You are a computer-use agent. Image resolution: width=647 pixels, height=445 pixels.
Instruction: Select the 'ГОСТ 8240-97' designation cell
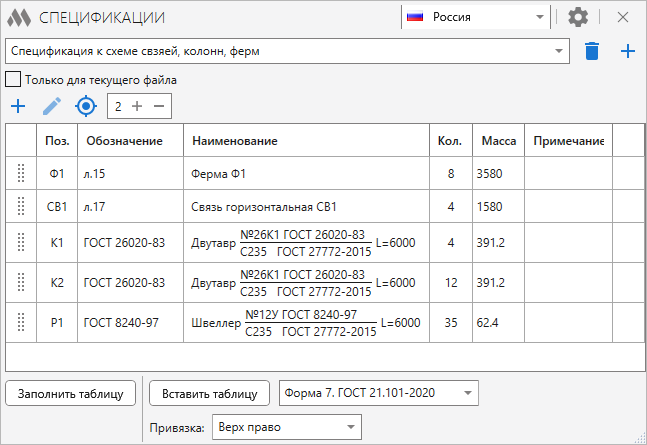(130, 323)
